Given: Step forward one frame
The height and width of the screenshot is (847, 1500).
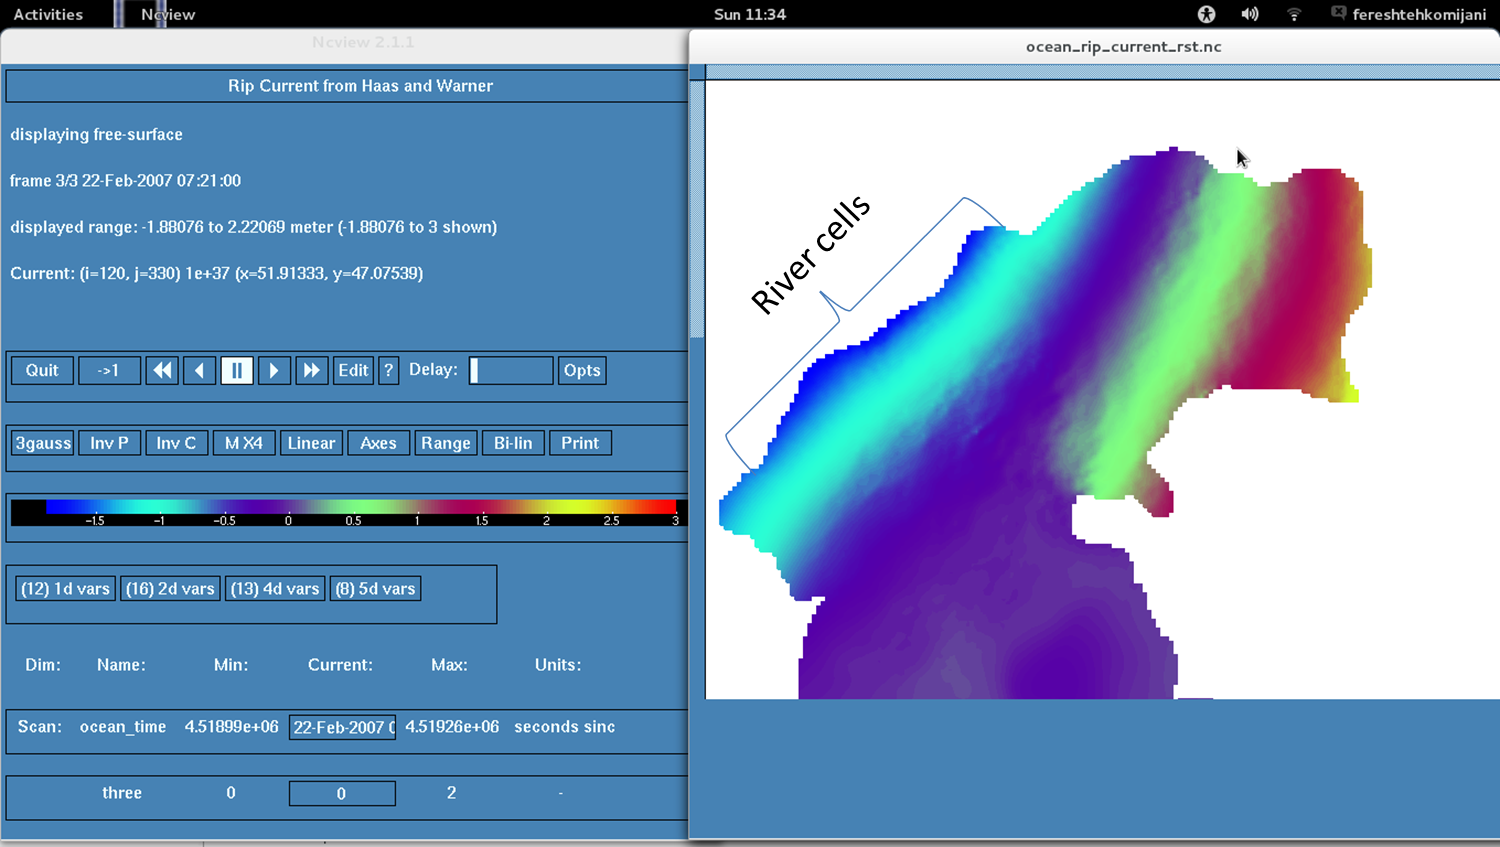Looking at the screenshot, I should (x=273, y=370).
